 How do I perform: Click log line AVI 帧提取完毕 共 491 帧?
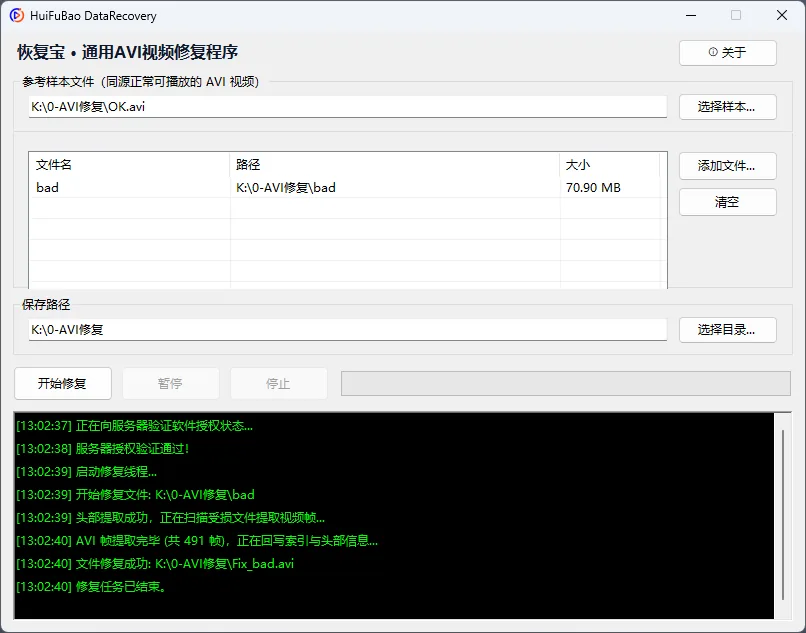point(197,540)
